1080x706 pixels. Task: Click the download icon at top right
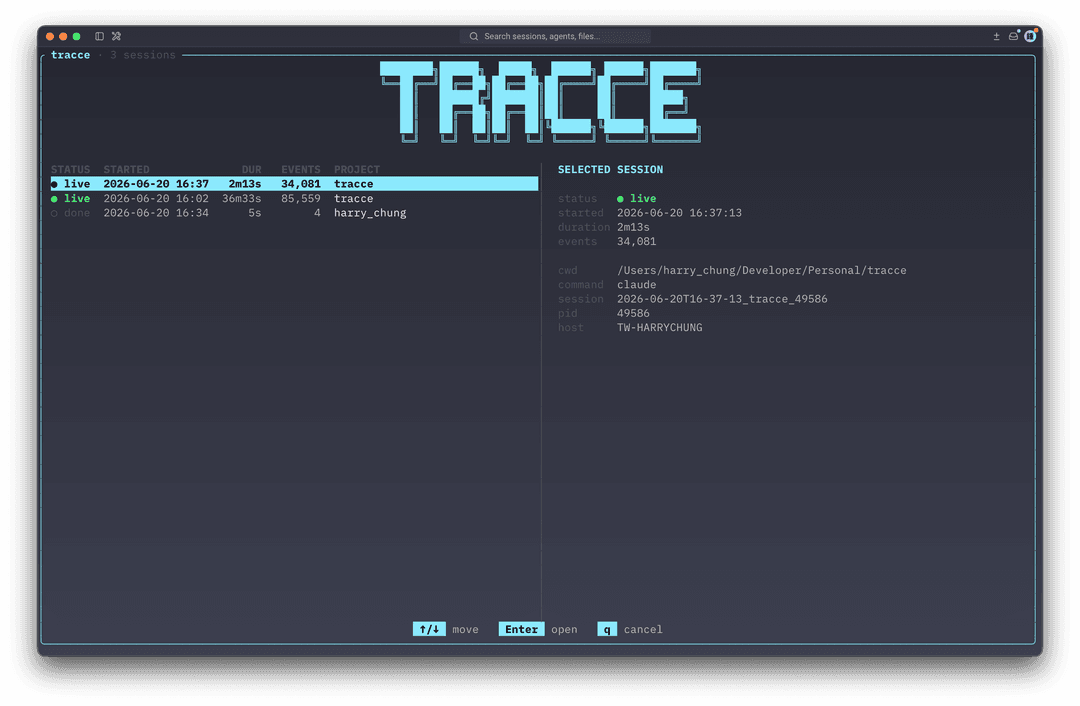click(x=996, y=37)
